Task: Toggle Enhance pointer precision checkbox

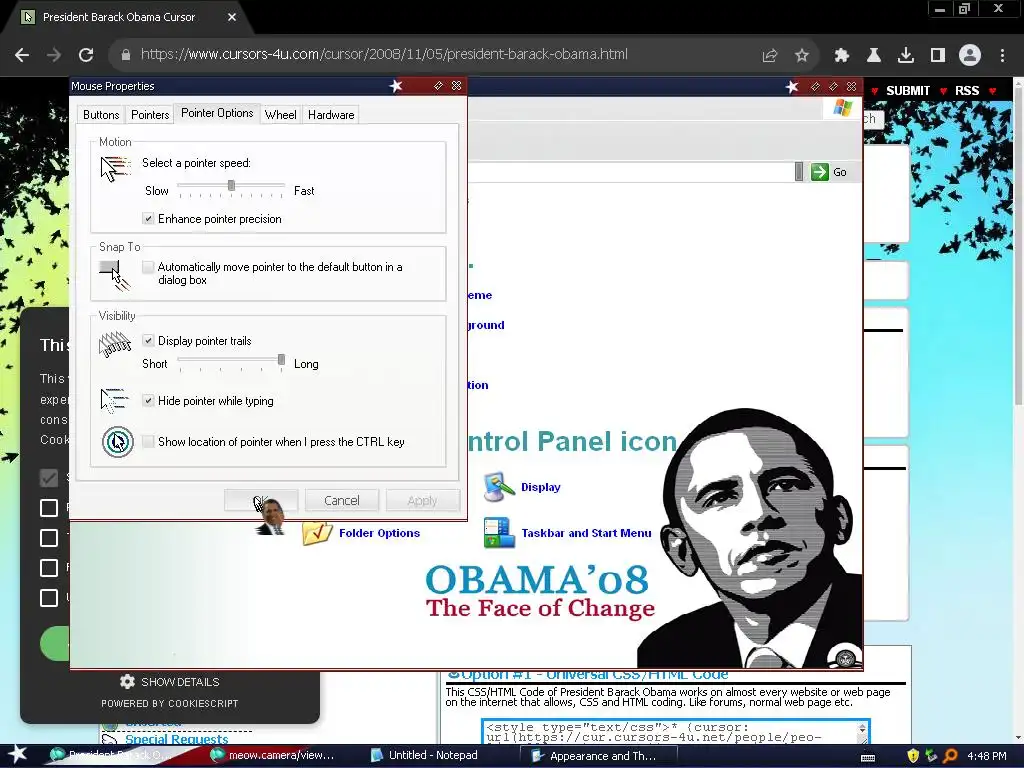Action: pyautogui.click(x=148, y=219)
